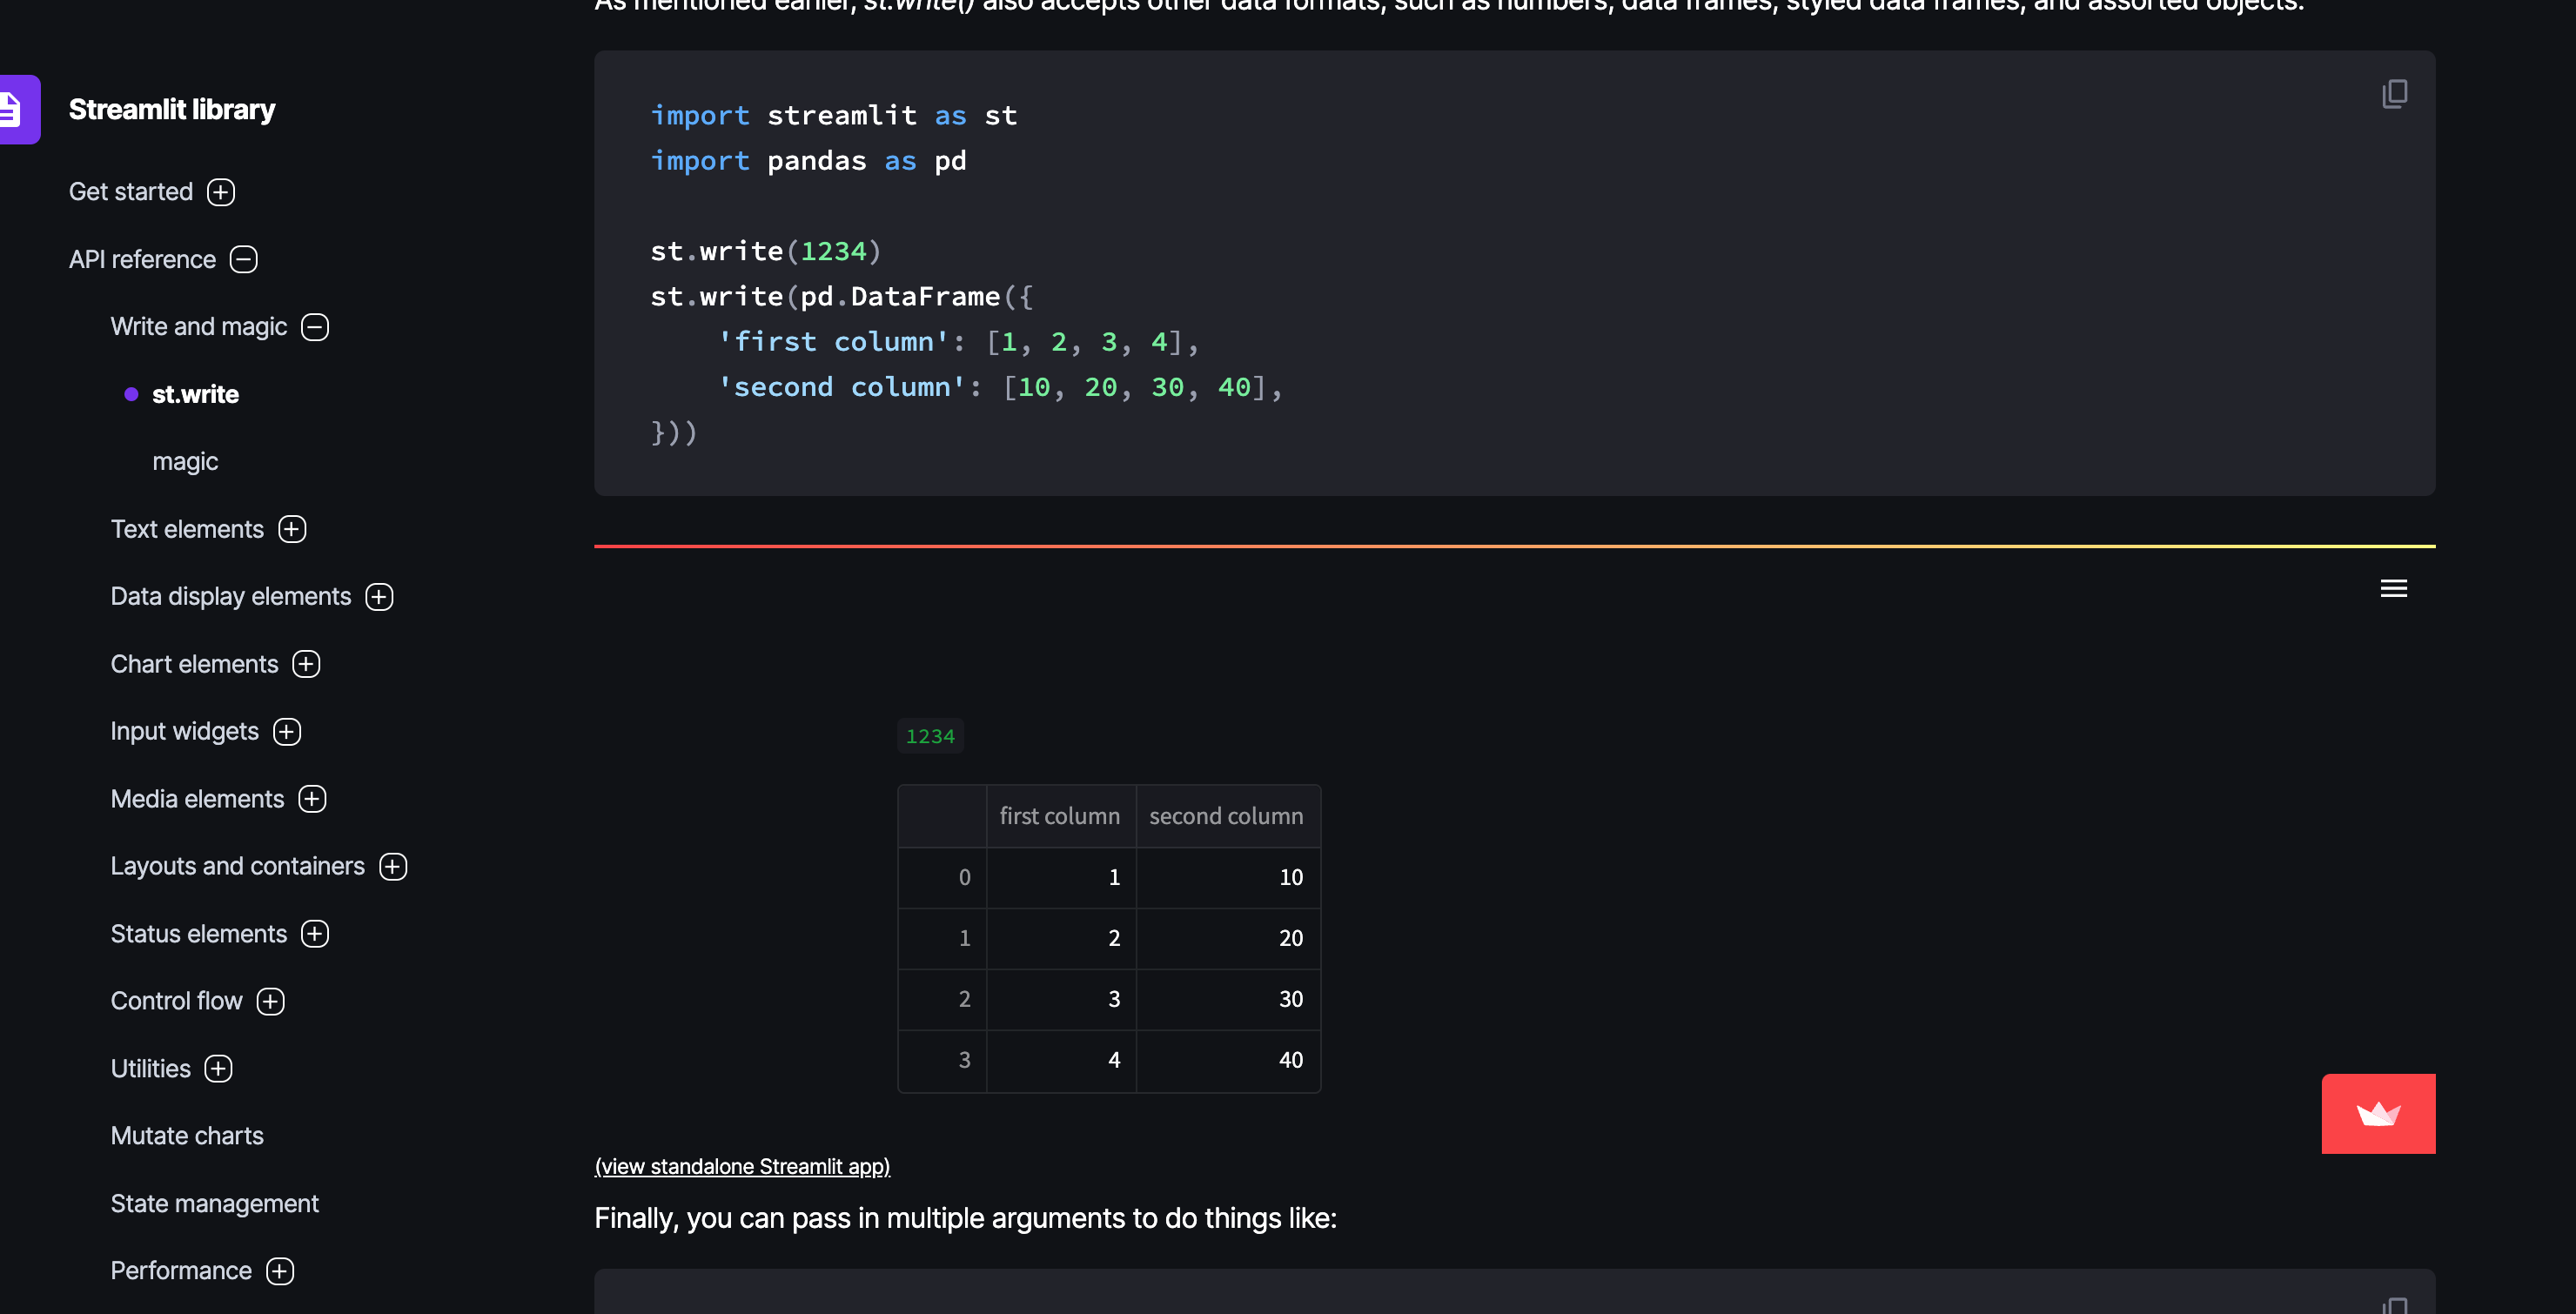
Task: Open the State management page
Action: coord(214,1203)
